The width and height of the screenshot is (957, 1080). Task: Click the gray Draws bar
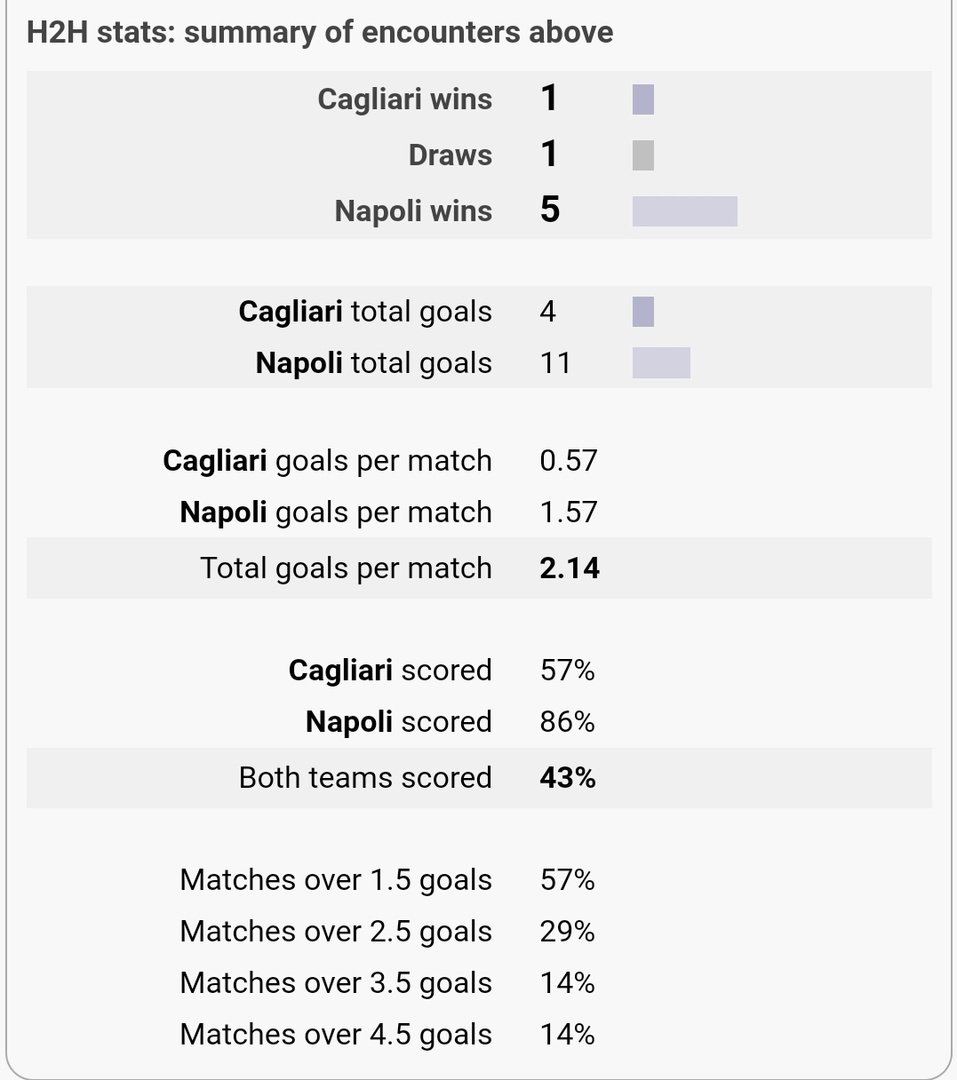643,156
